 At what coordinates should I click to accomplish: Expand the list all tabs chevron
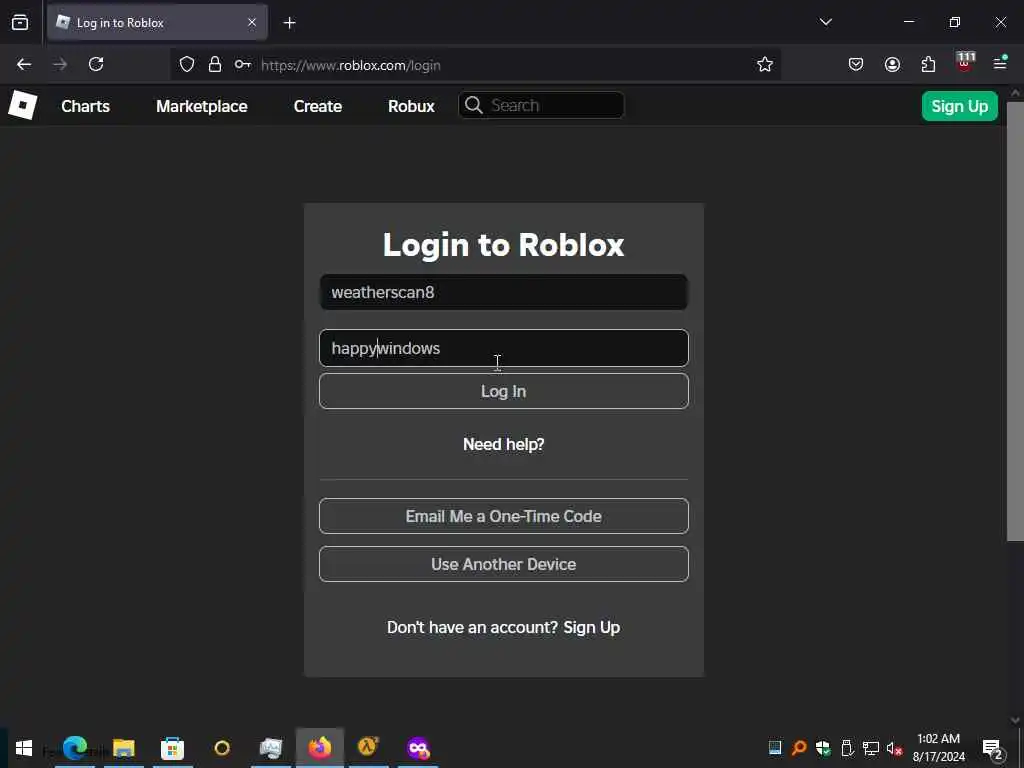[x=825, y=22]
